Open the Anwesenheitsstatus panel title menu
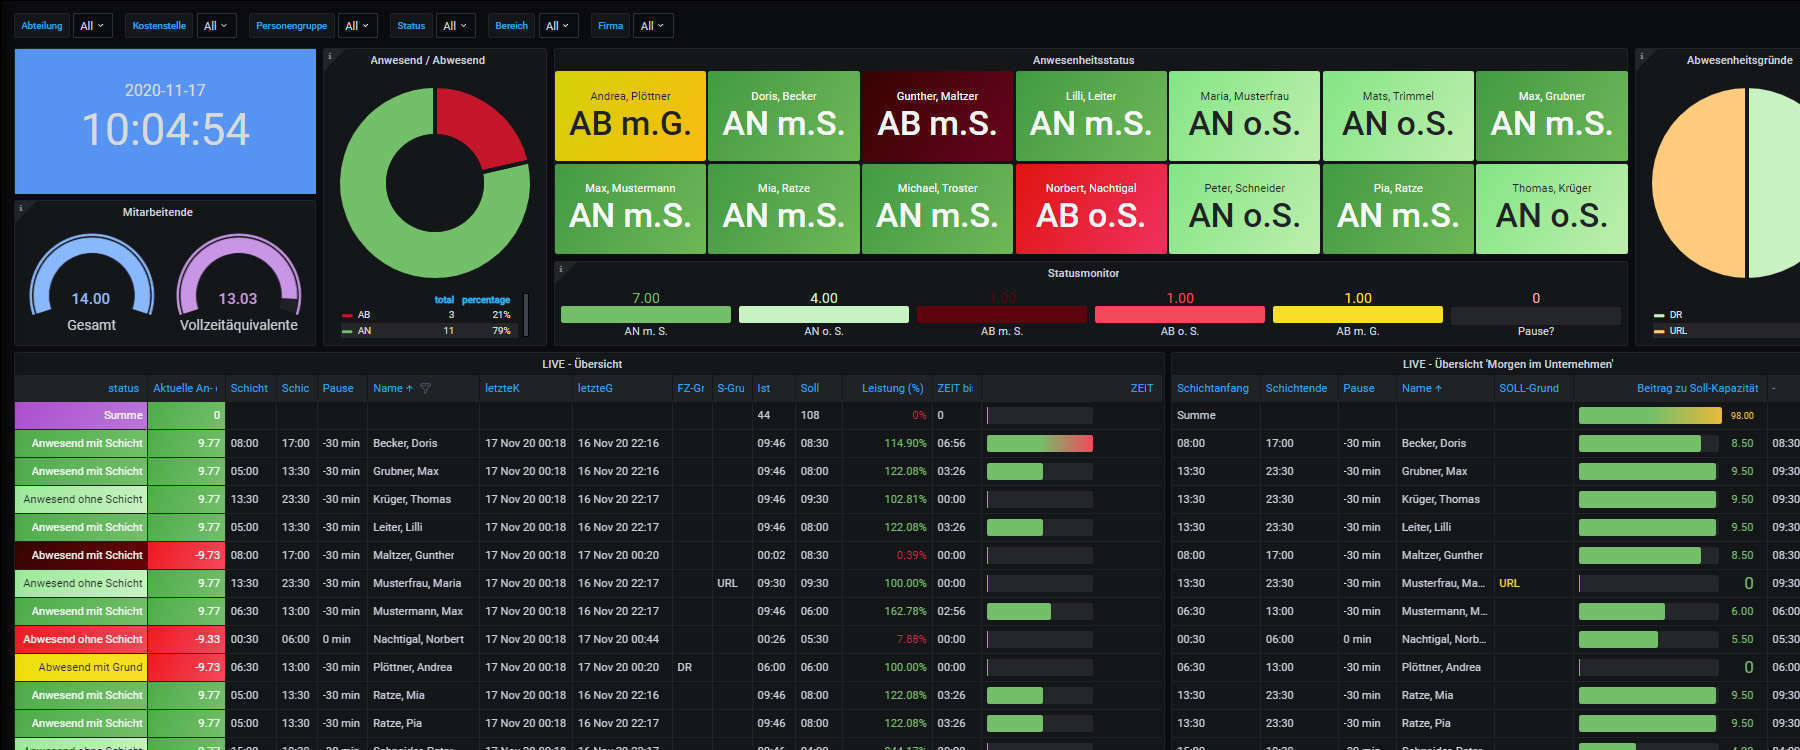 [1083, 60]
